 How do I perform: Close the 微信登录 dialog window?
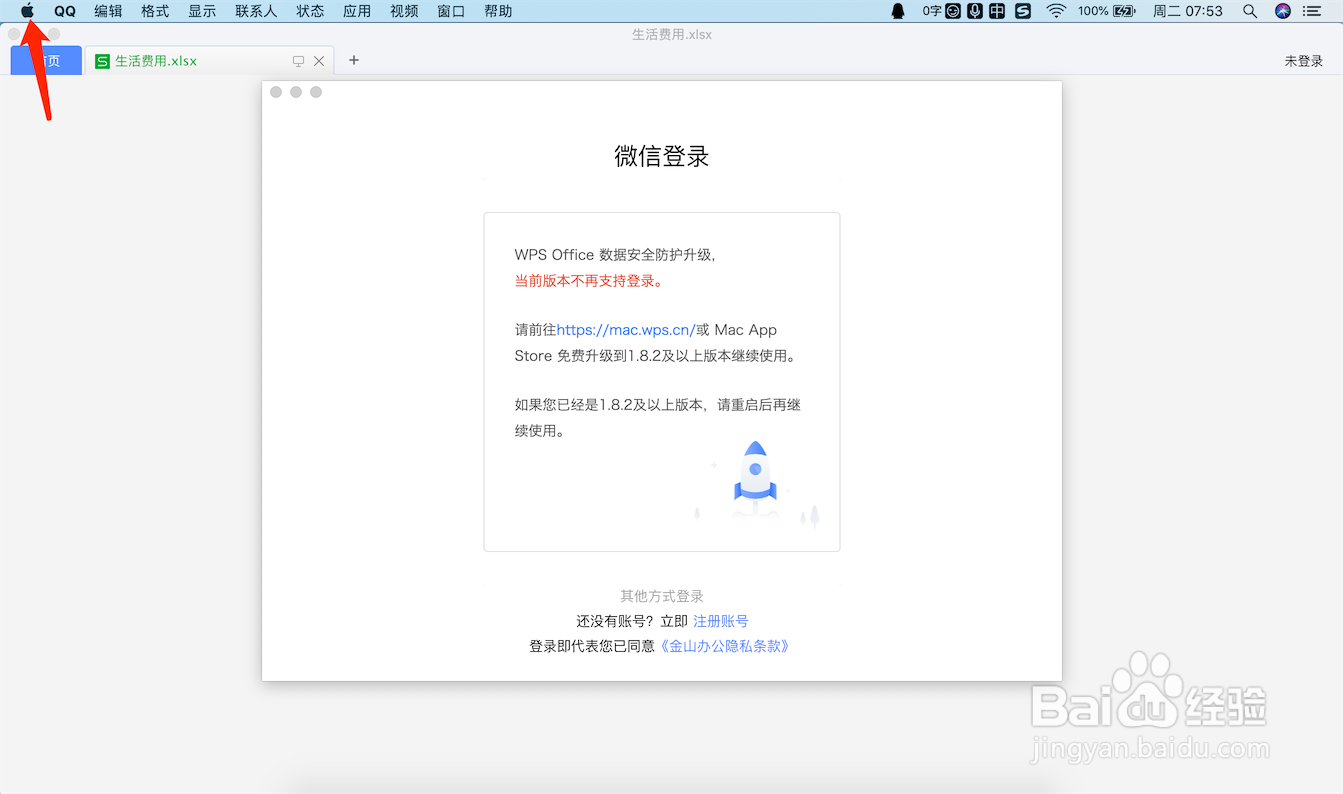[x=276, y=92]
